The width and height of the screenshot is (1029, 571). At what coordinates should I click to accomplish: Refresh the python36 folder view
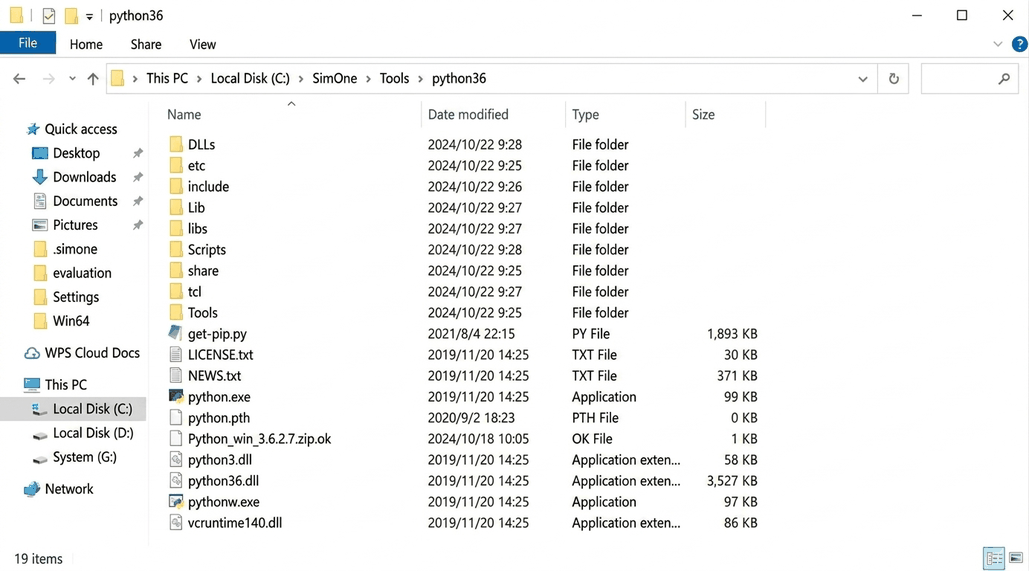click(894, 79)
